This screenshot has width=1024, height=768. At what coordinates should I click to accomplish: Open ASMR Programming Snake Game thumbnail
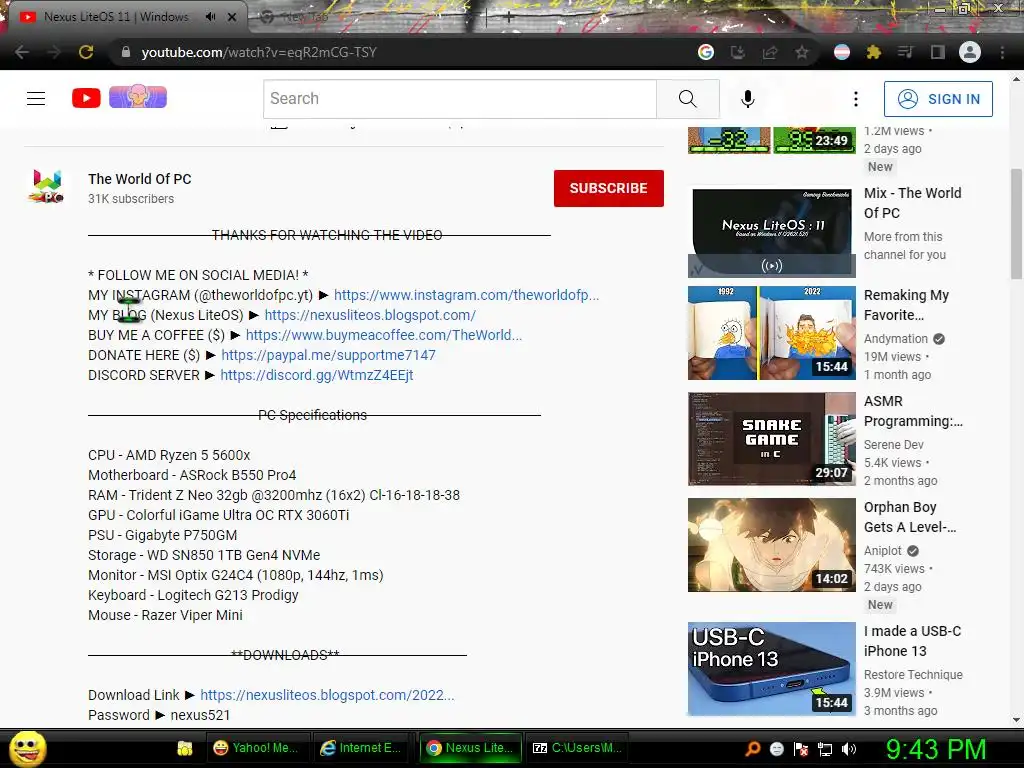click(x=772, y=439)
